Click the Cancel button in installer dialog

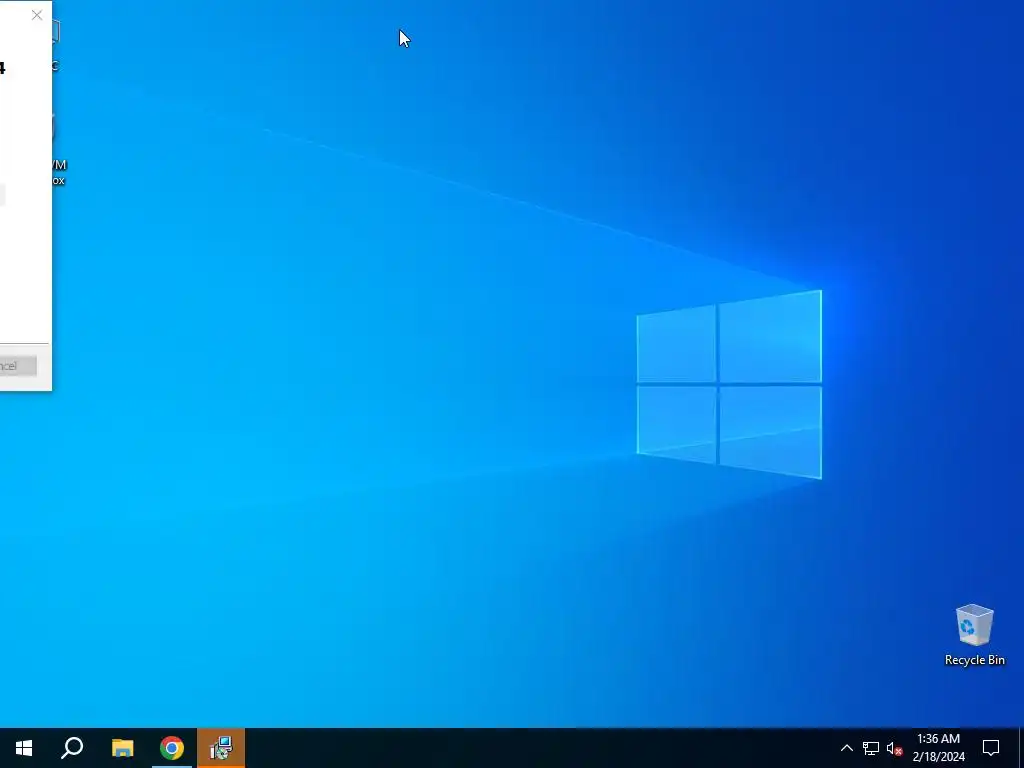(x=18, y=366)
